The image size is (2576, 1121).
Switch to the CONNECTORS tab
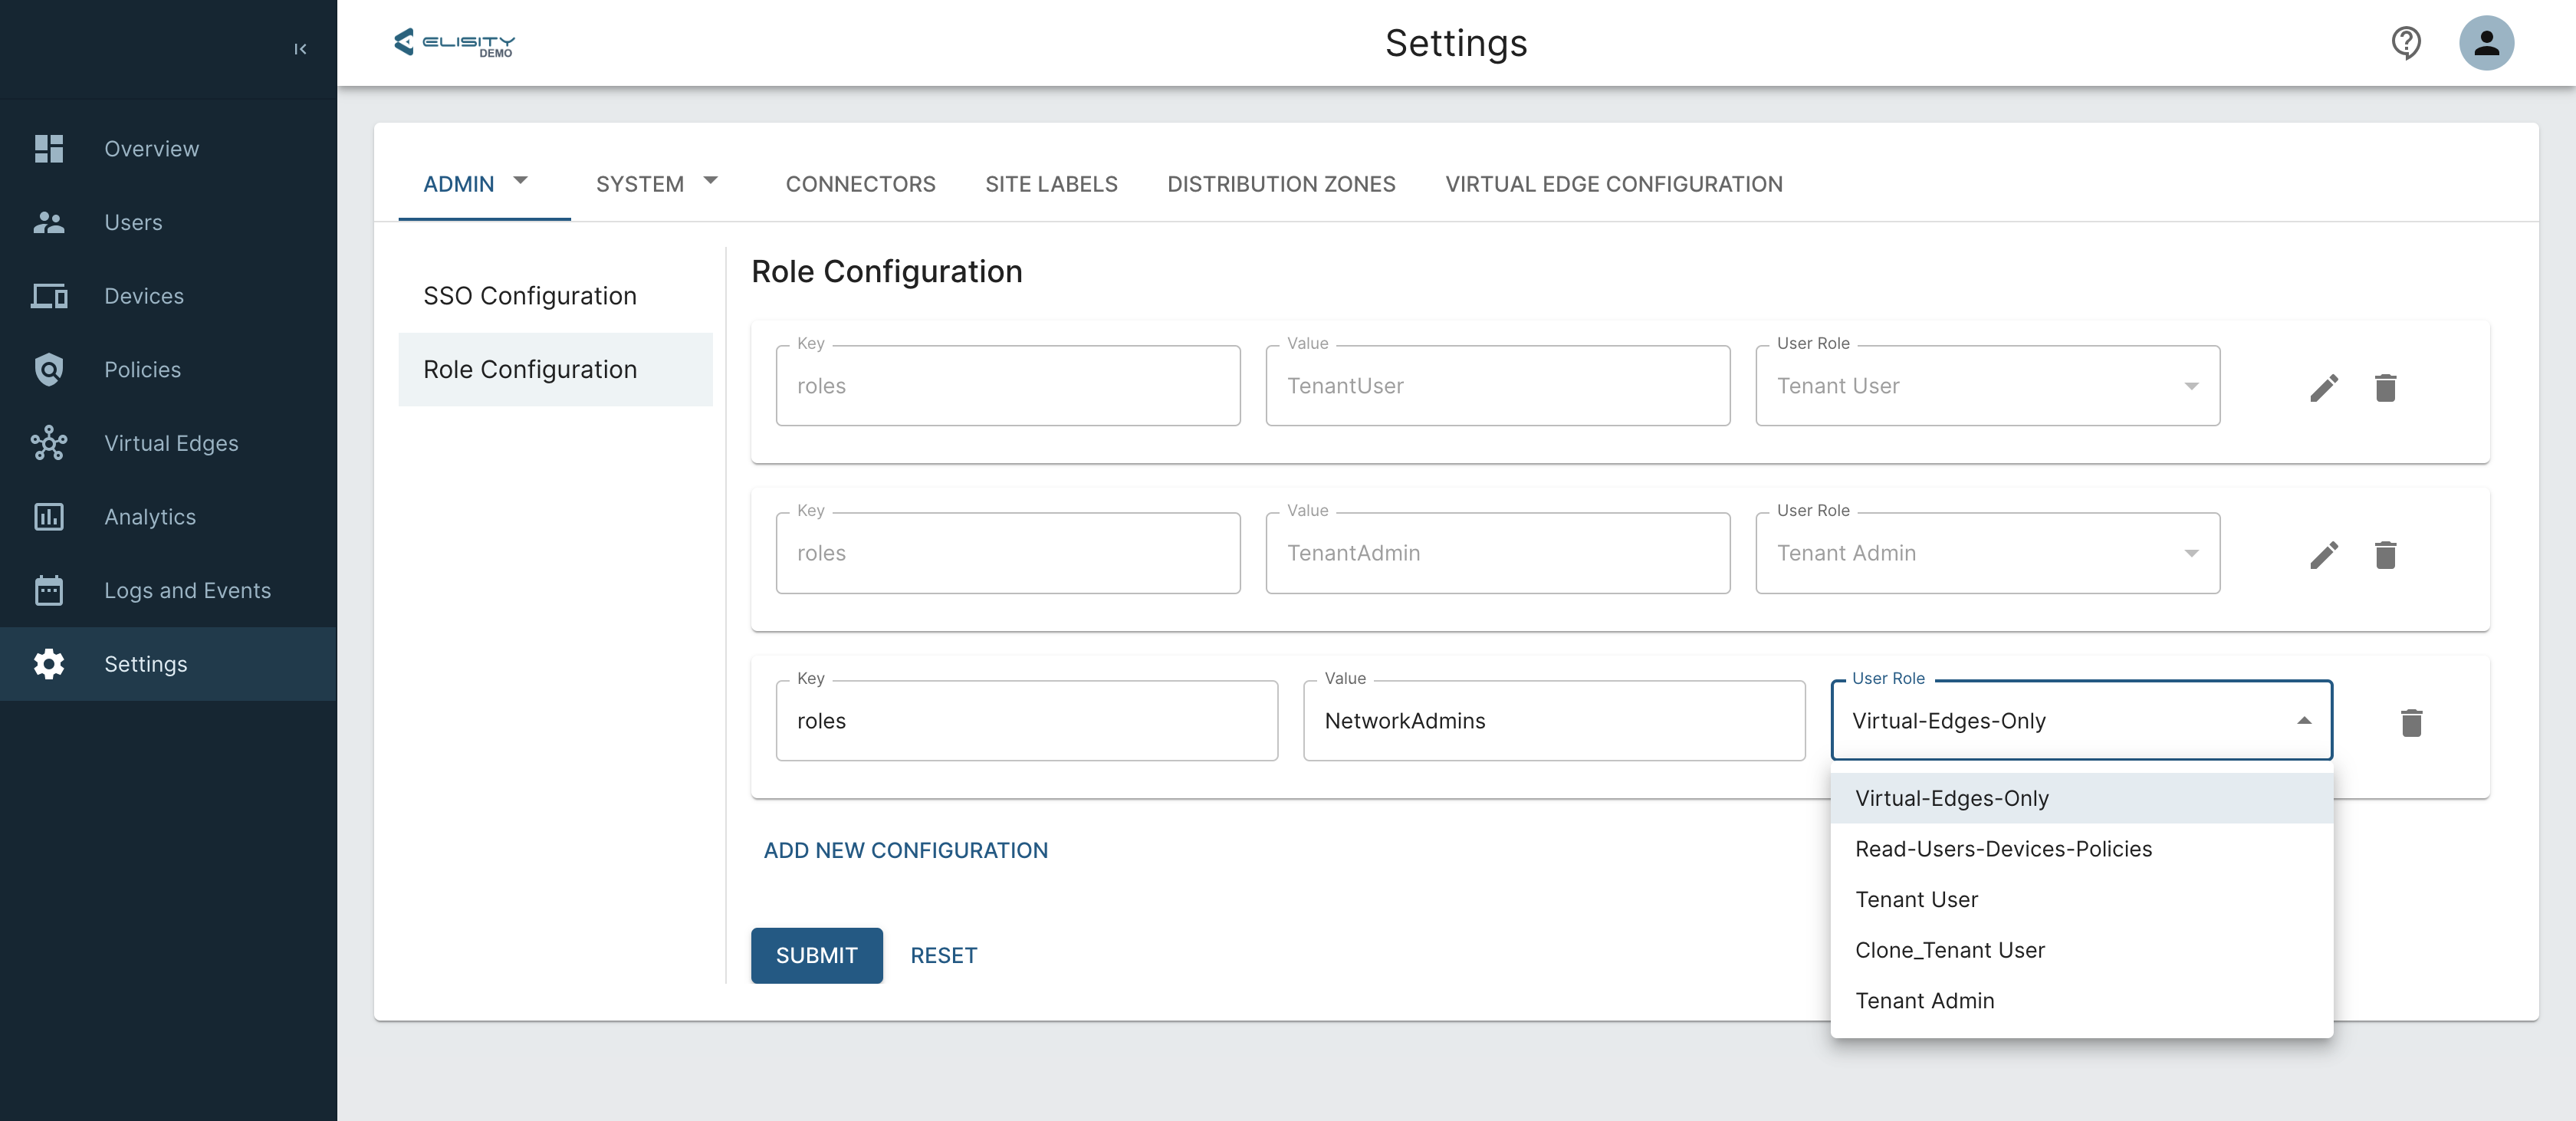pyautogui.click(x=860, y=184)
